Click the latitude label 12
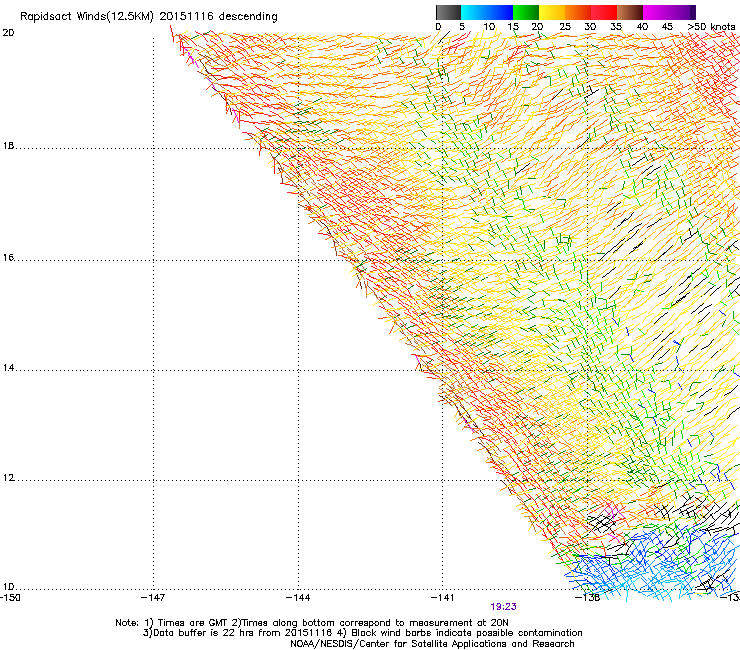 [x=8, y=478]
